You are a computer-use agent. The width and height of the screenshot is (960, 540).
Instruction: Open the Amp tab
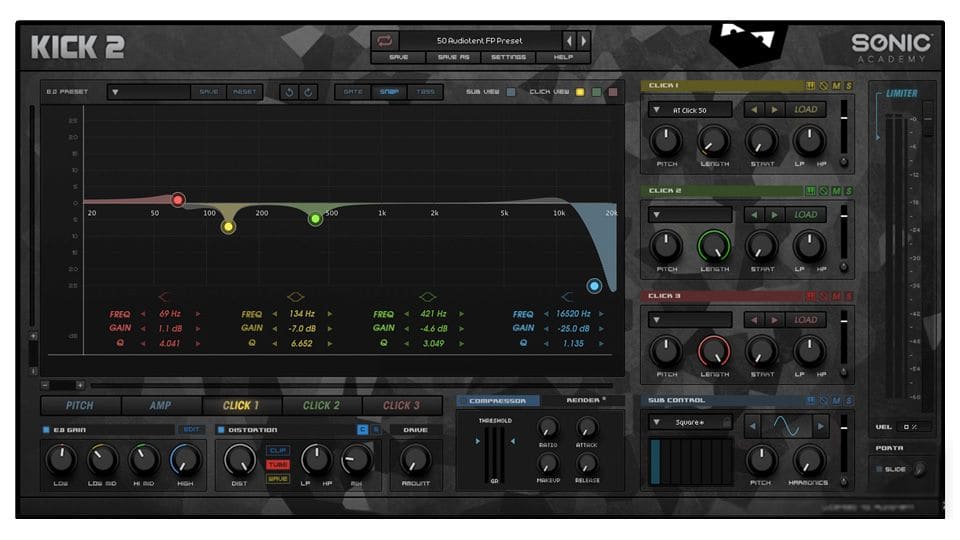[x=160, y=405]
